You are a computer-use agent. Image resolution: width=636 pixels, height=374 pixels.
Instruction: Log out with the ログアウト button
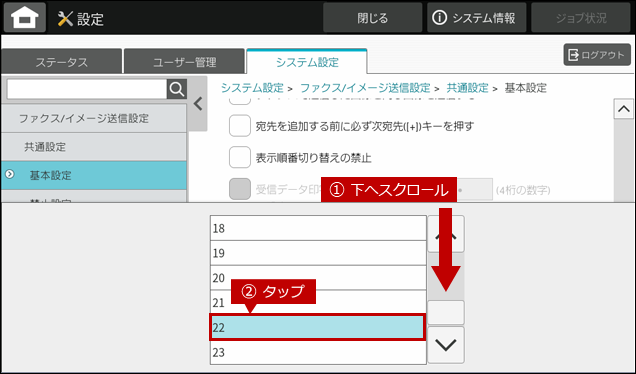[x=597, y=55]
